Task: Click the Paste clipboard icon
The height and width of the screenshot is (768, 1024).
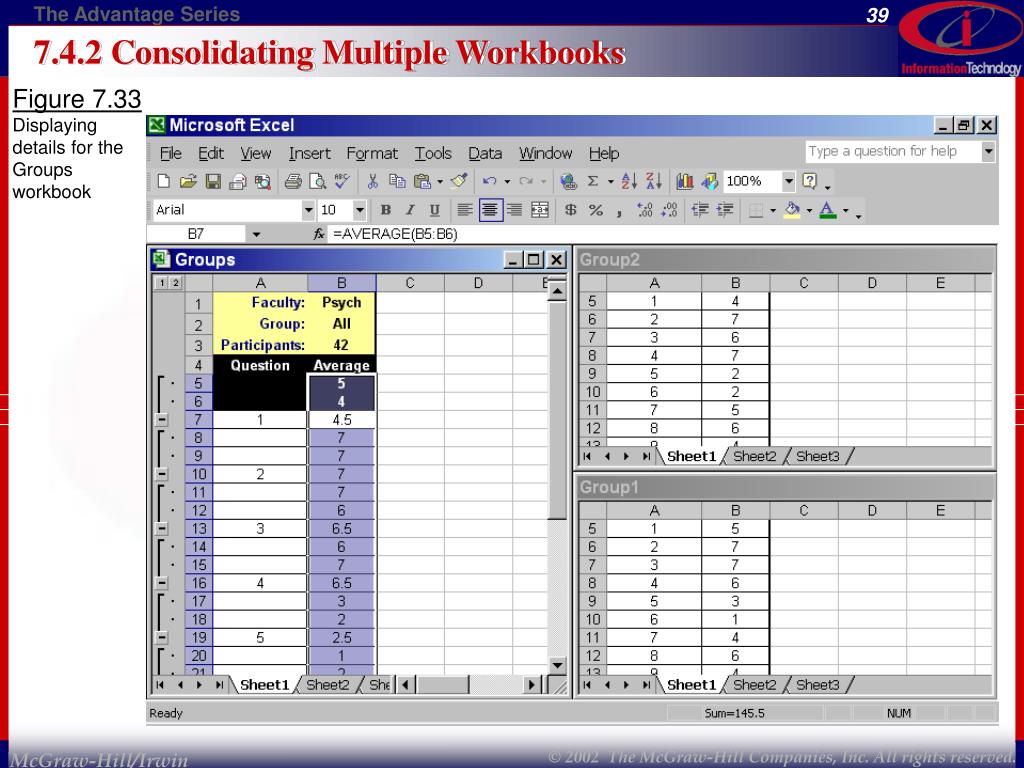Action: 423,182
